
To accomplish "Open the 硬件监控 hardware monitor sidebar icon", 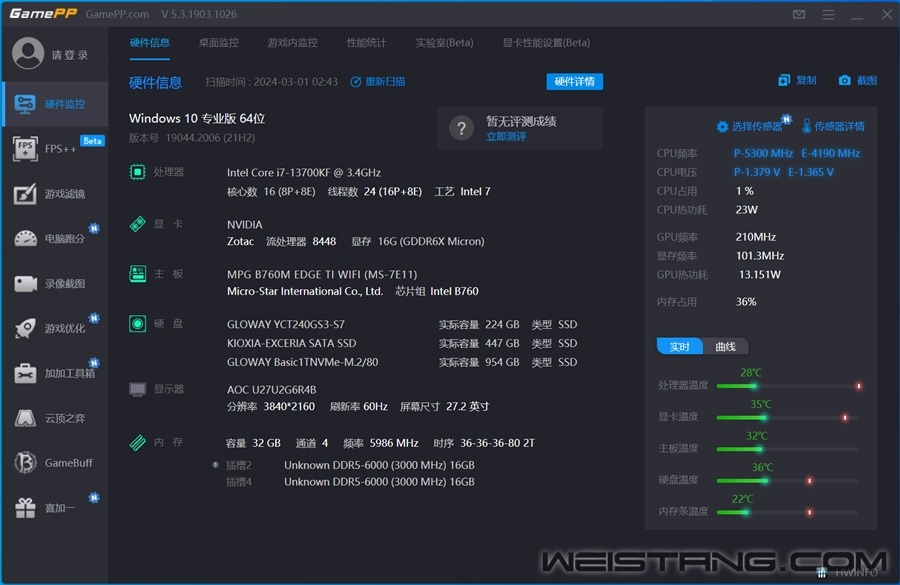I will (x=25, y=104).
